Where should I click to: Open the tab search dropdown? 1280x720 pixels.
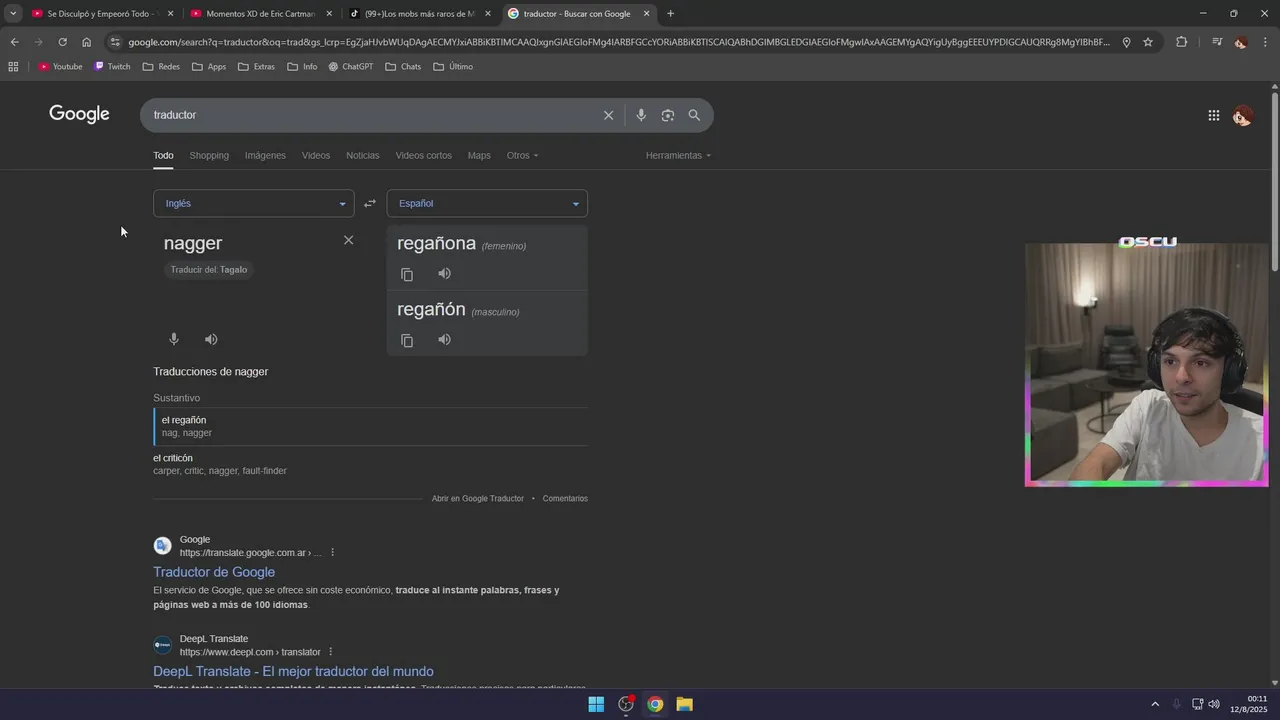[12, 13]
